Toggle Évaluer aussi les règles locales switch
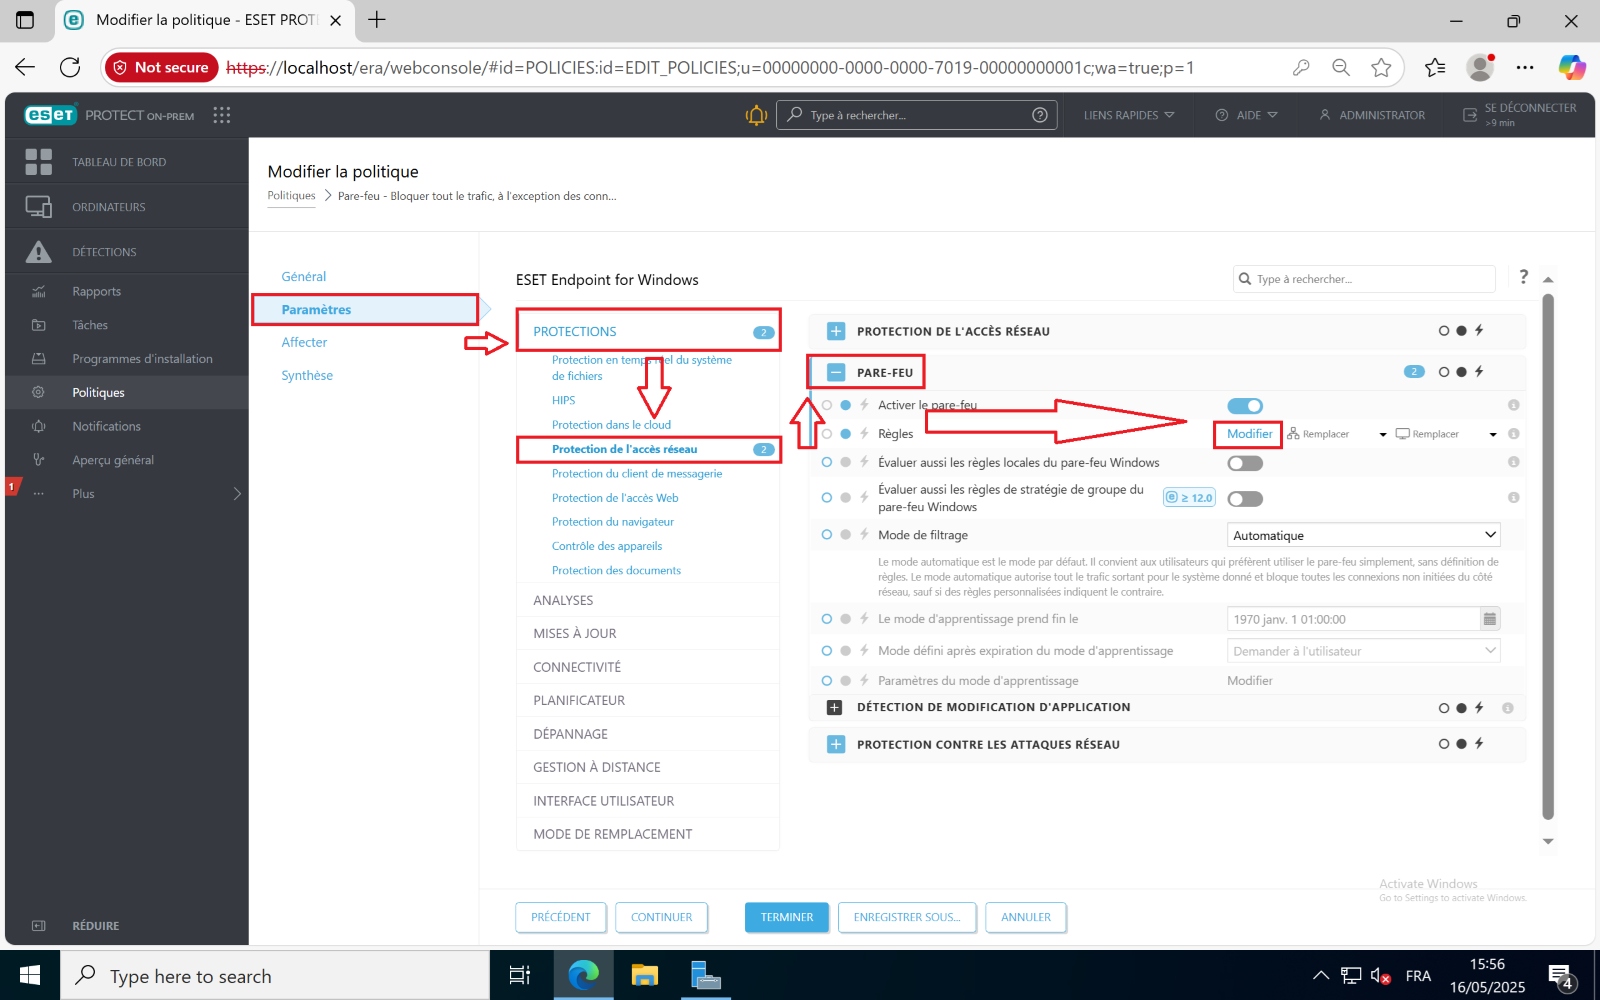Screen dimensions: 1600x1000 pyautogui.click(x=1245, y=463)
